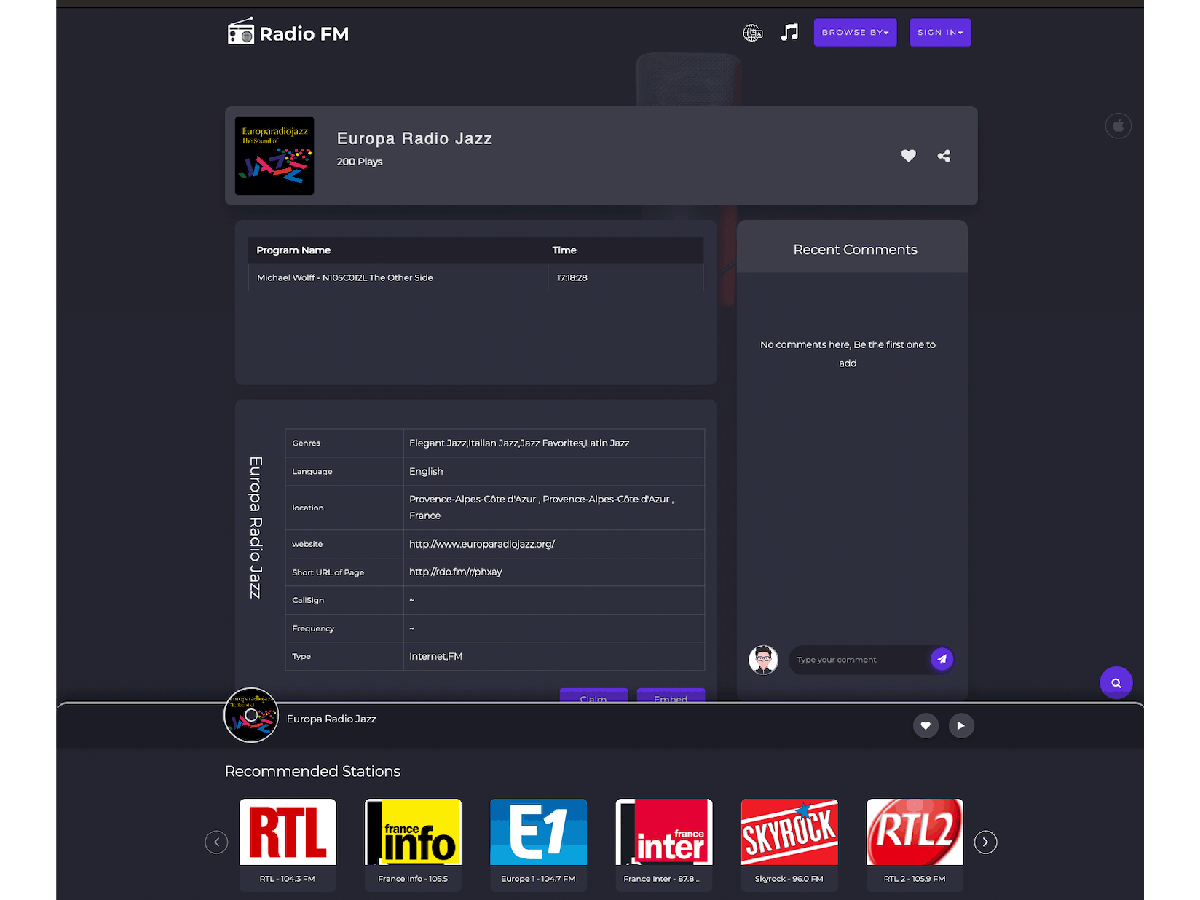Click the Europa Radio Jazz title in header card

[414, 139]
